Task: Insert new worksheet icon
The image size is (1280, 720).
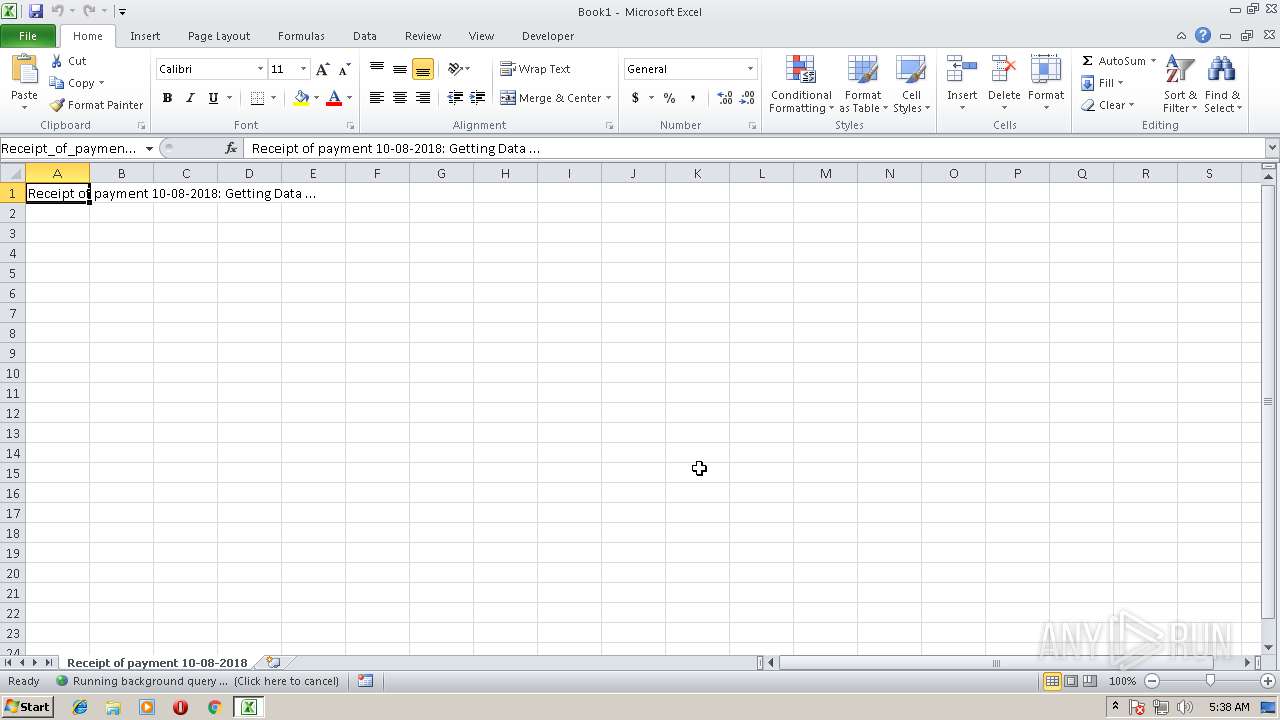Action: (x=272, y=663)
